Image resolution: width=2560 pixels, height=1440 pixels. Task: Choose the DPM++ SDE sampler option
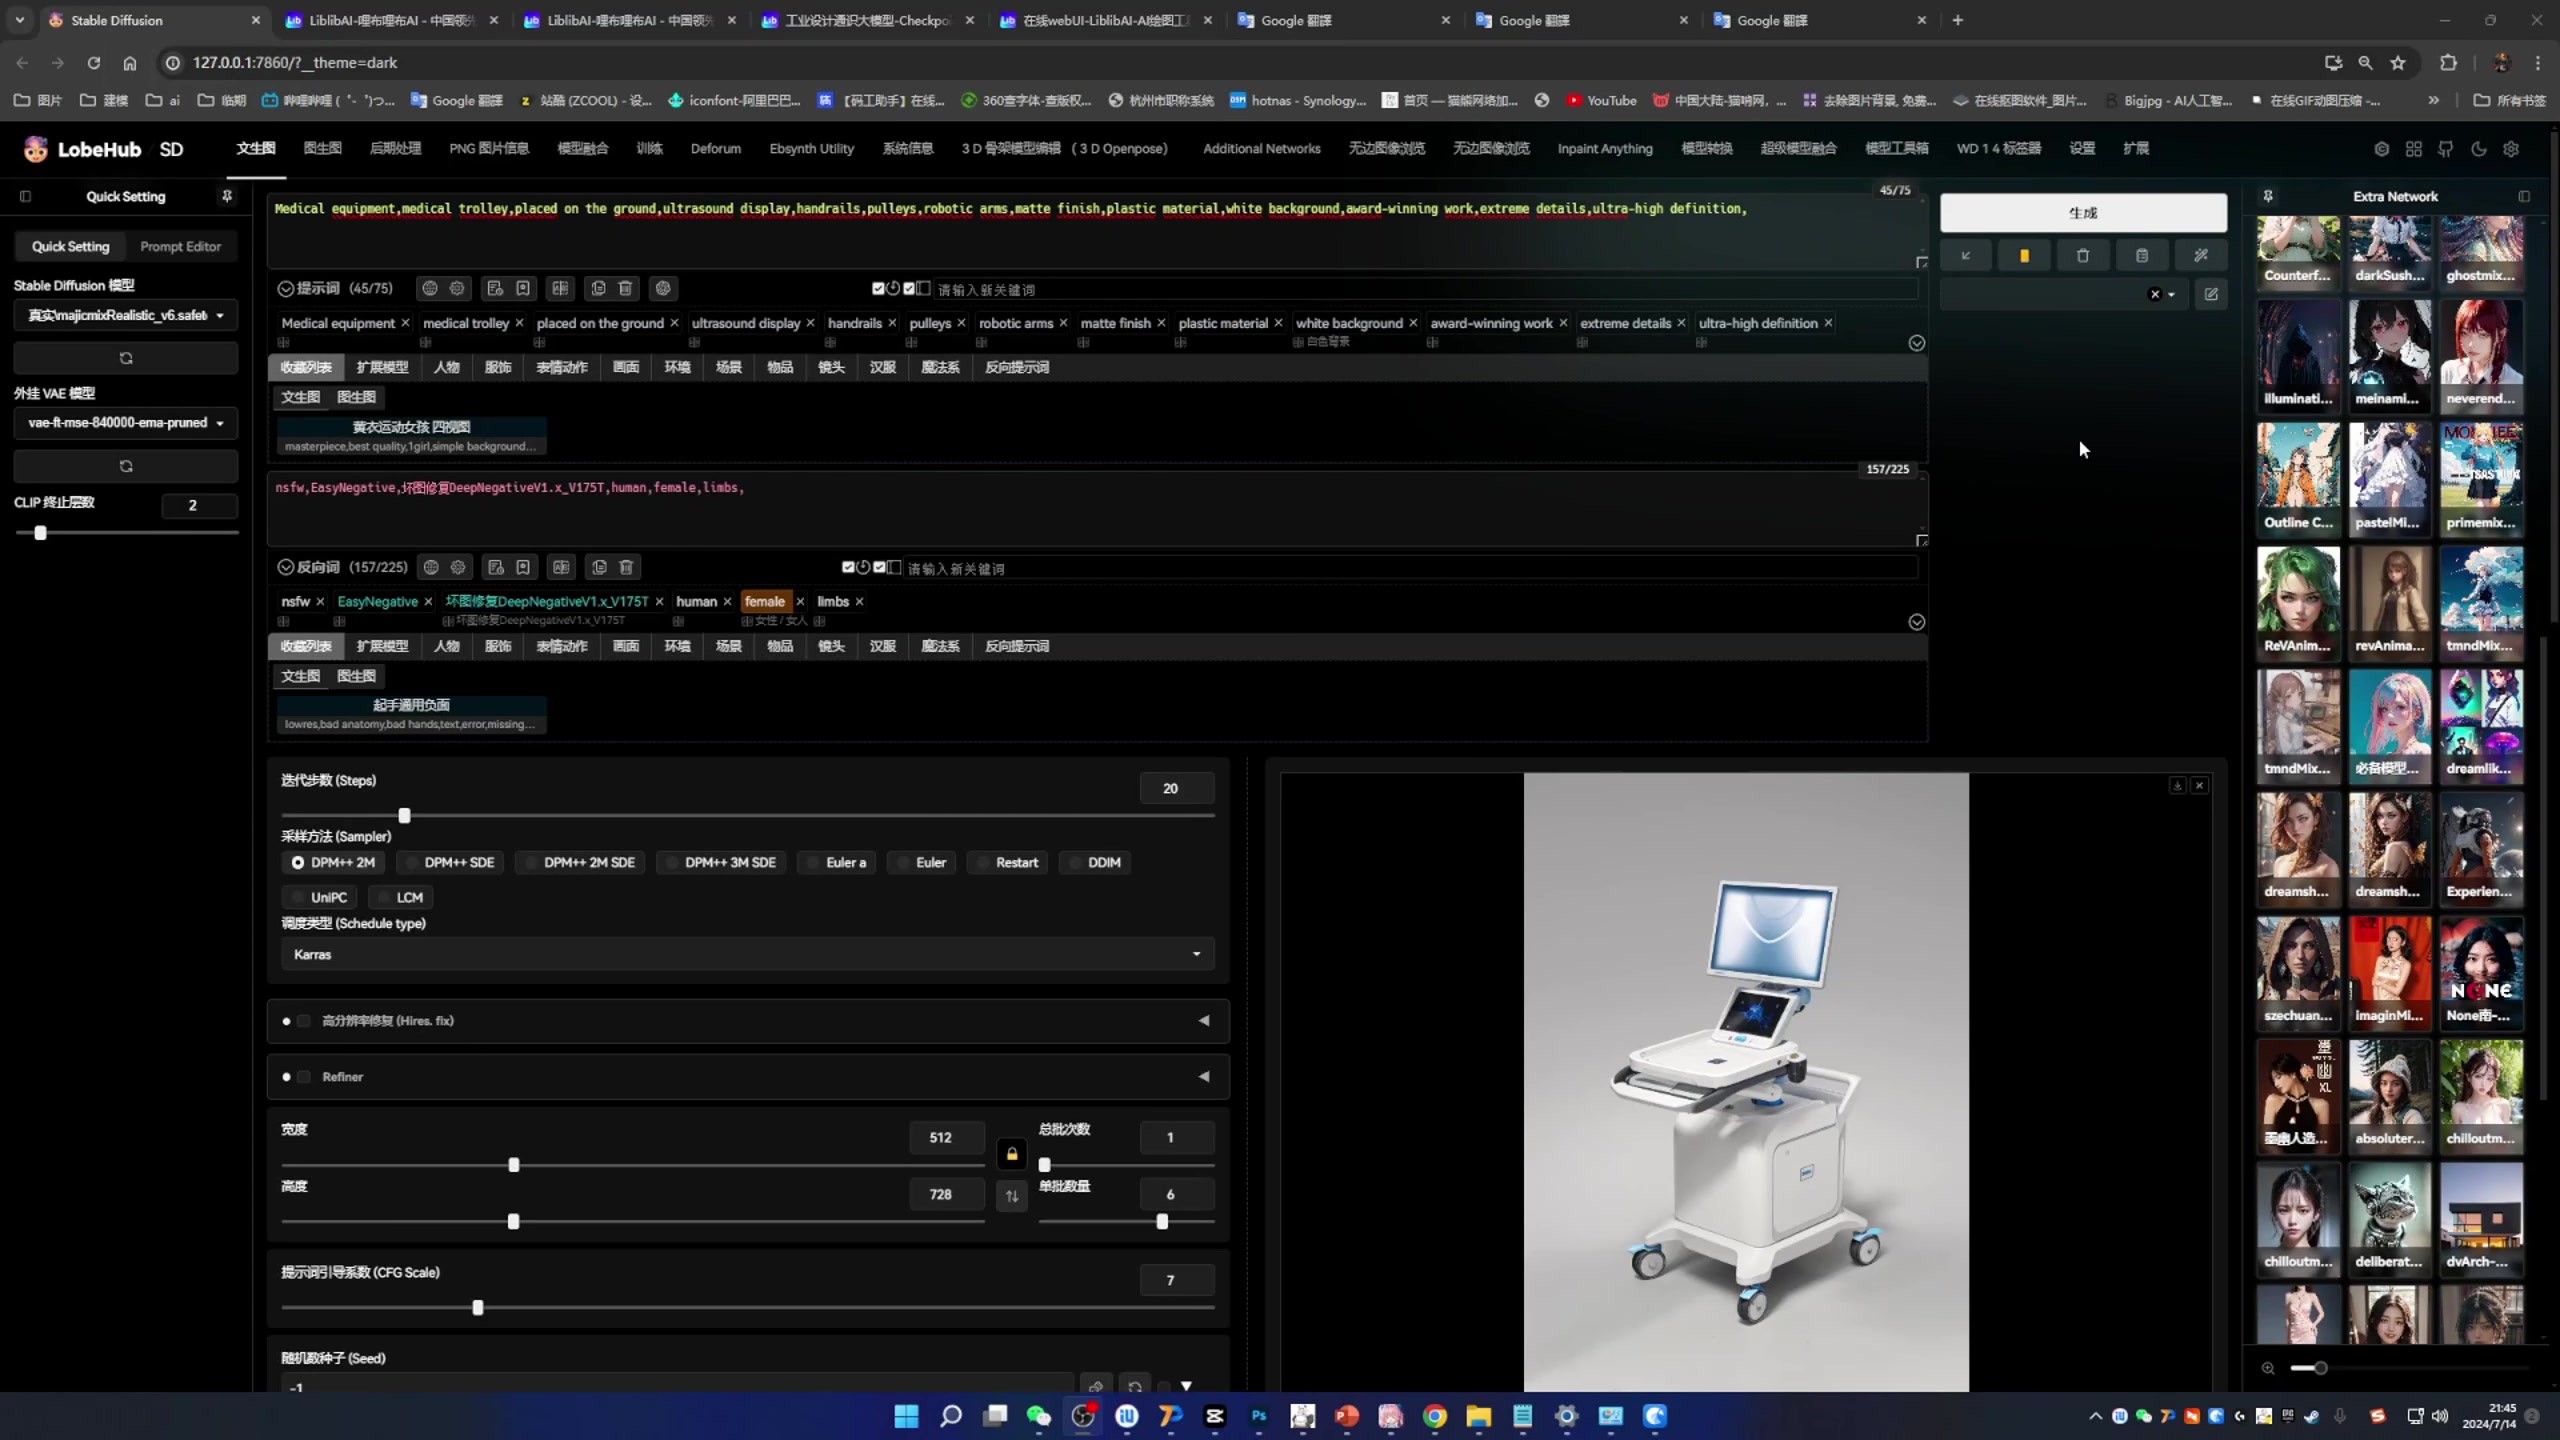click(448, 862)
